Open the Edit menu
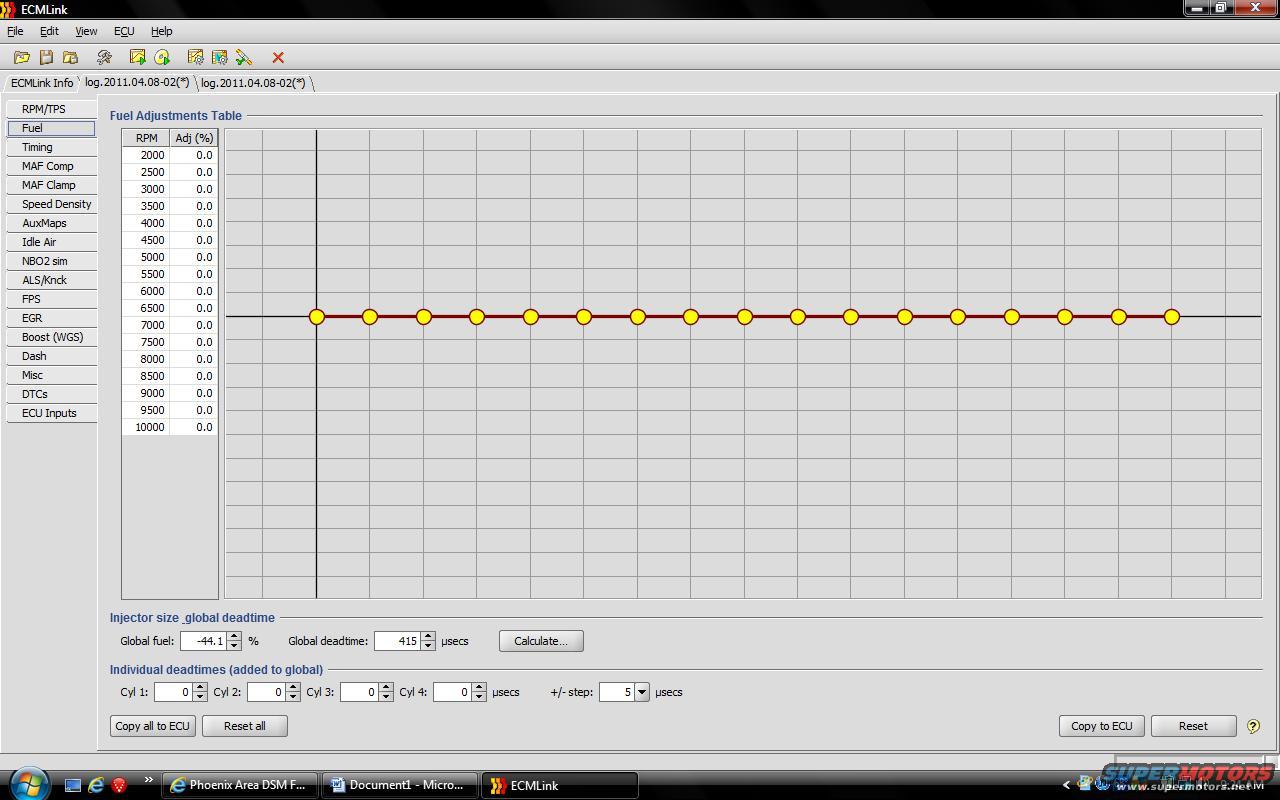The width and height of the screenshot is (1280, 800). point(49,31)
